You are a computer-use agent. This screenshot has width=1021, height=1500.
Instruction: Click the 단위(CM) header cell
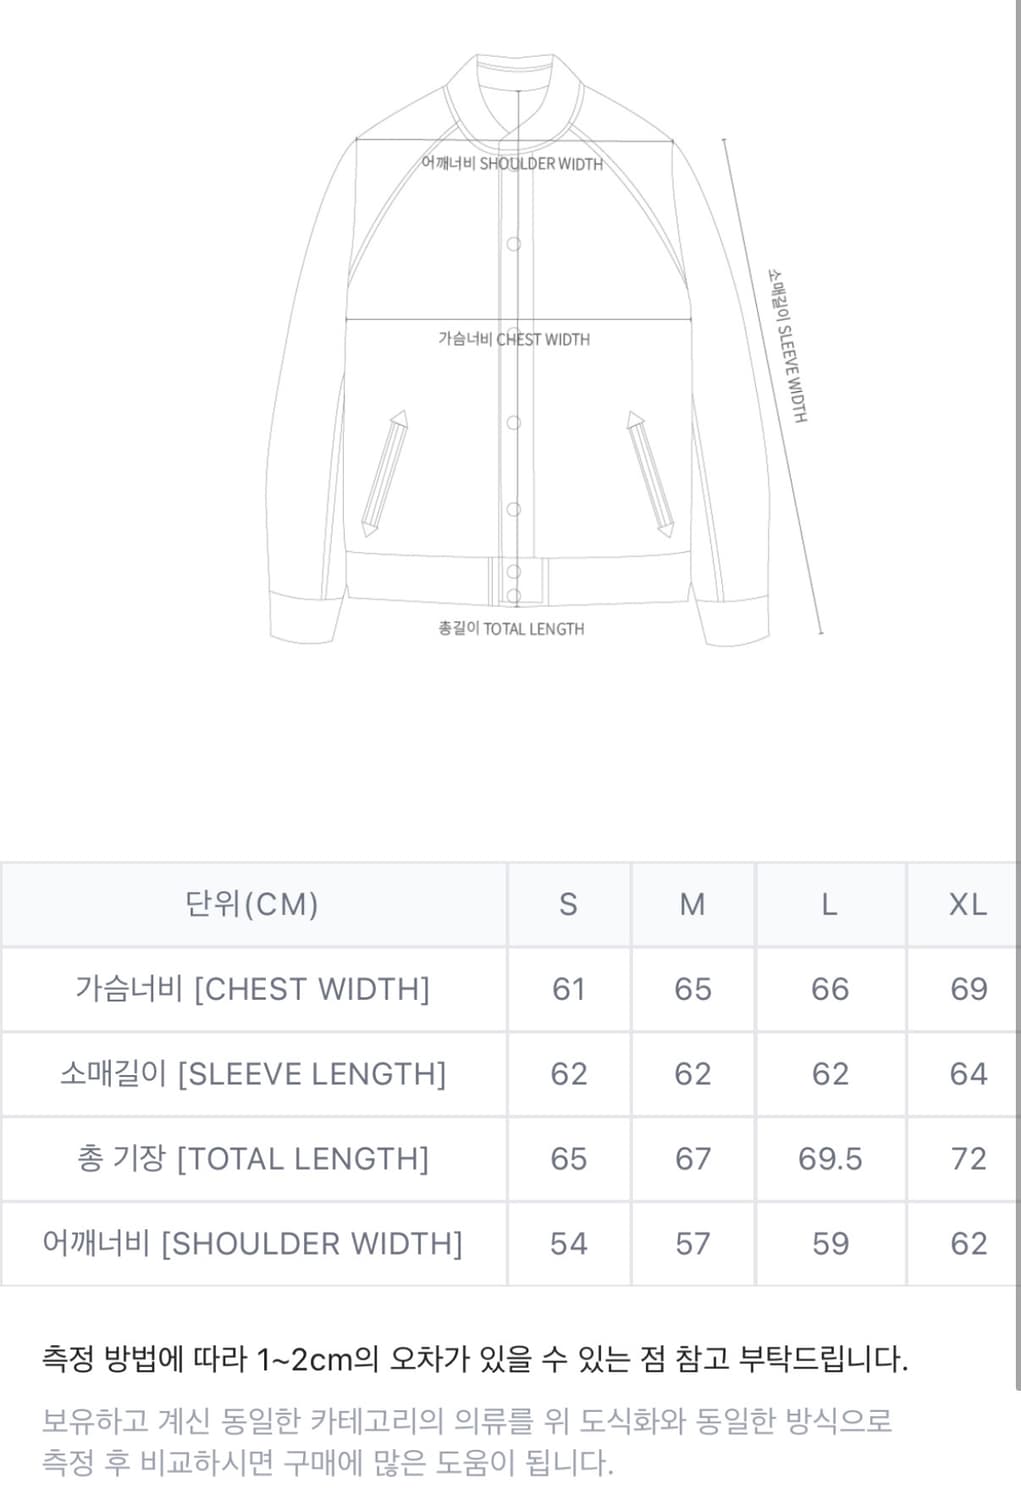252,904
